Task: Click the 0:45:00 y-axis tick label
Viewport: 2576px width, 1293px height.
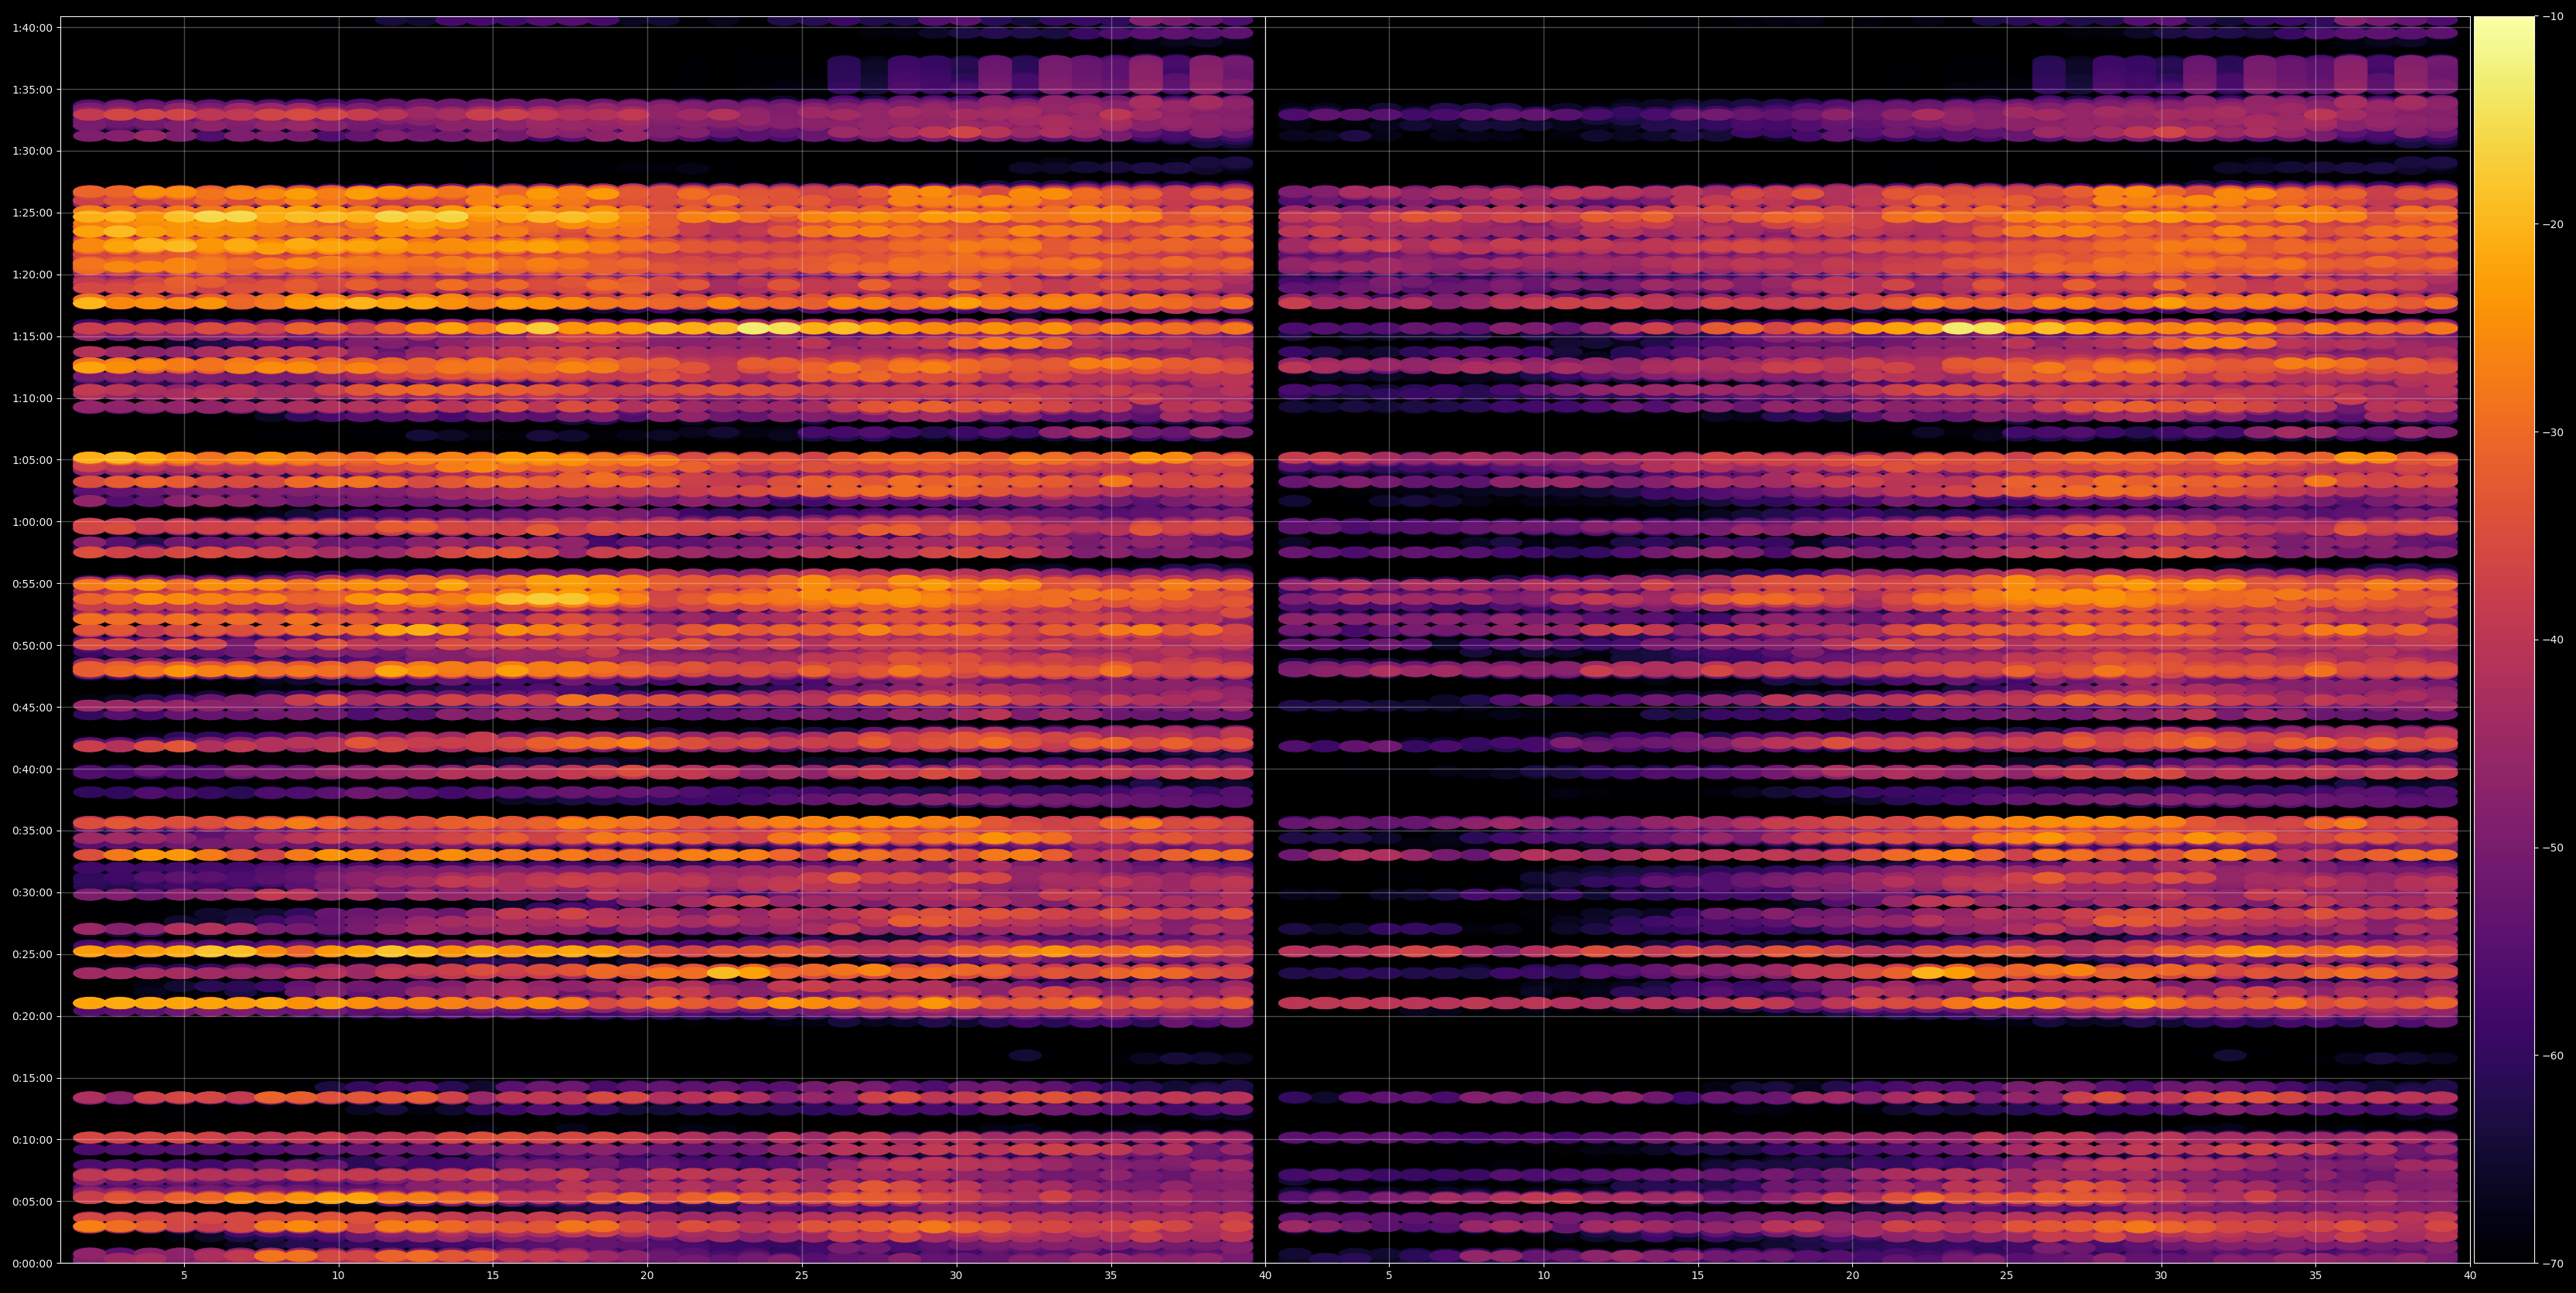Action: point(32,707)
